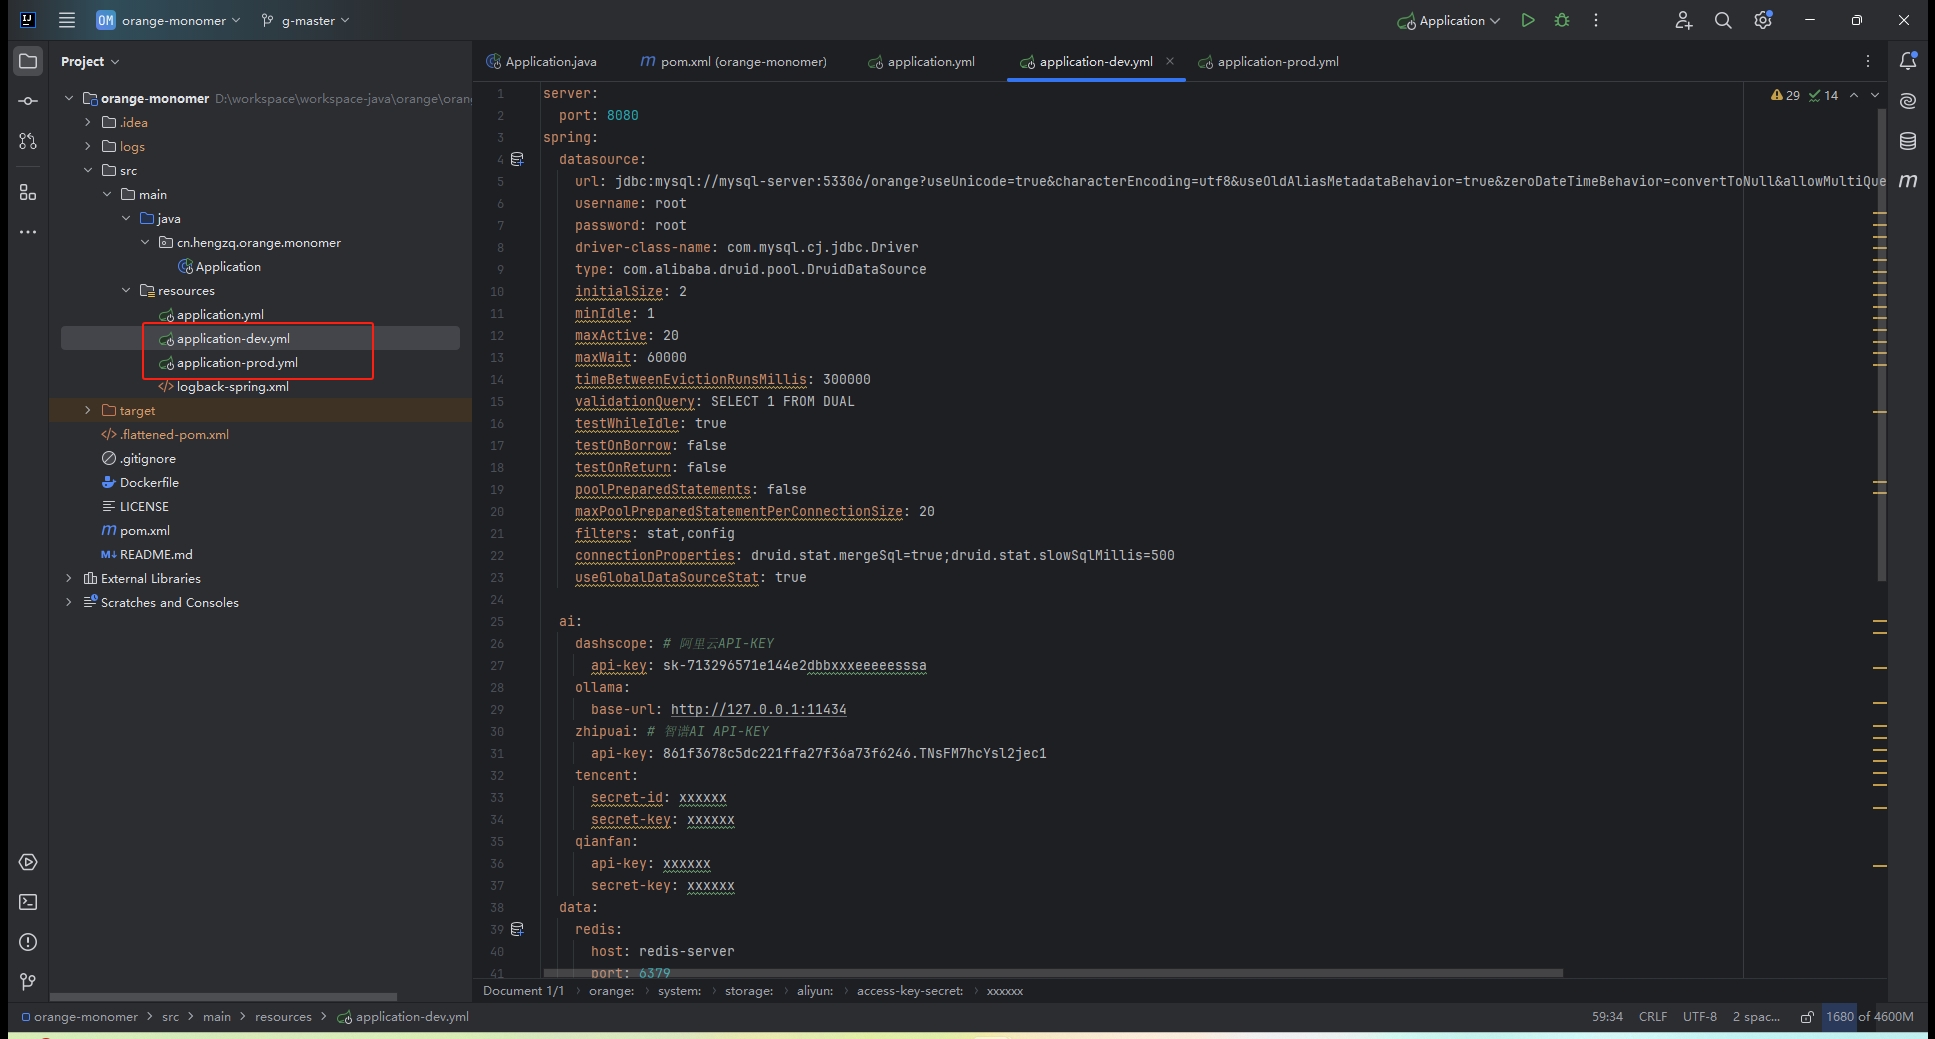Show more tool windows ellipsis
The image size is (1935, 1039).
[28, 232]
